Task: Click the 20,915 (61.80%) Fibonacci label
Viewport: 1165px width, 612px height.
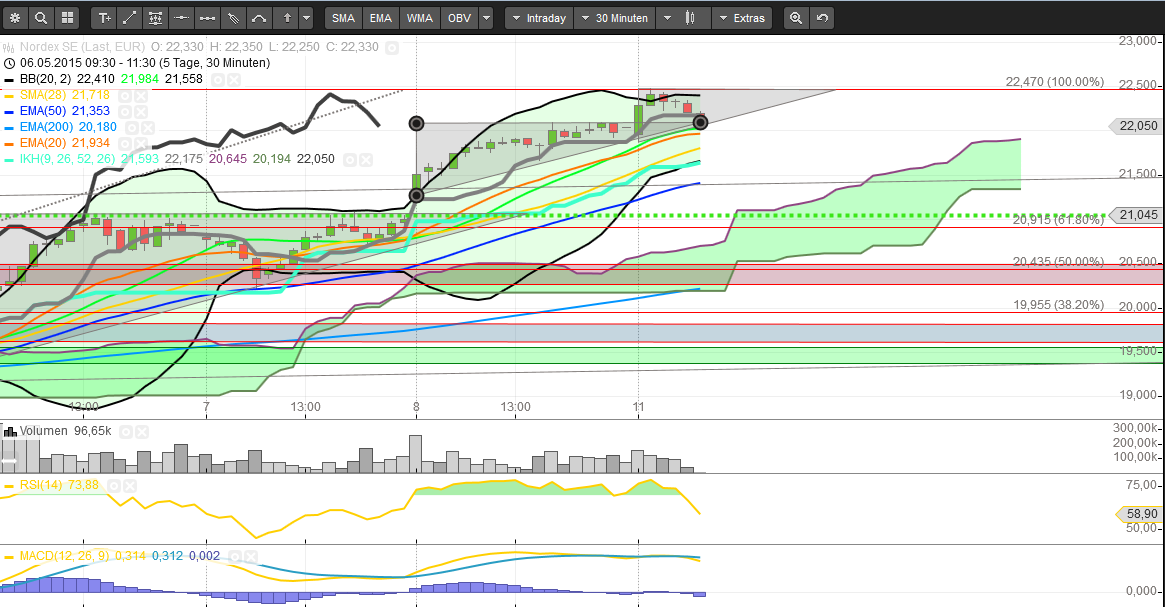Action: coord(1058,221)
